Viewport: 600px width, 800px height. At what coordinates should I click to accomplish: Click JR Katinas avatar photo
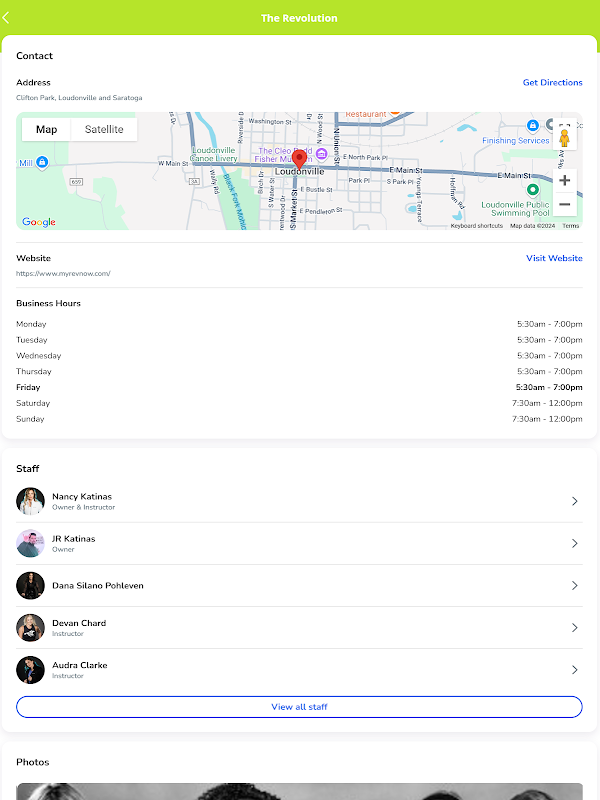pyautogui.click(x=31, y=543)
